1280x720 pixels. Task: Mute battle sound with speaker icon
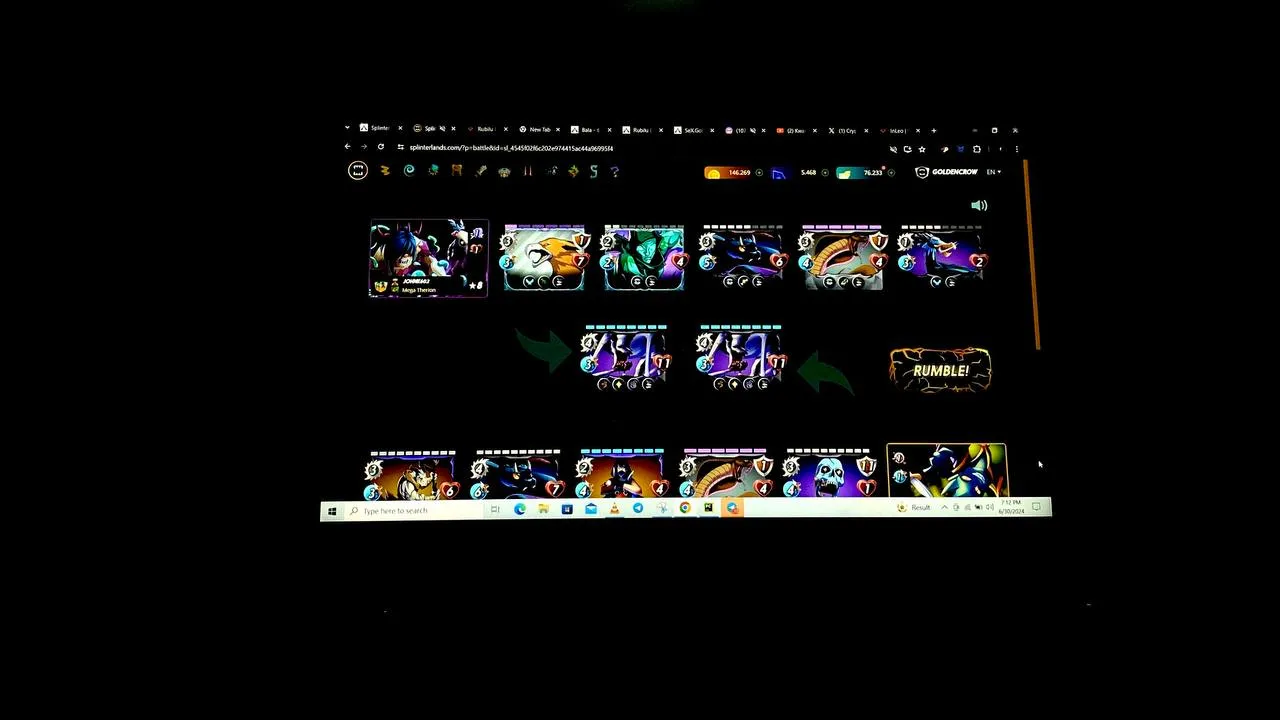click(979, 206)
